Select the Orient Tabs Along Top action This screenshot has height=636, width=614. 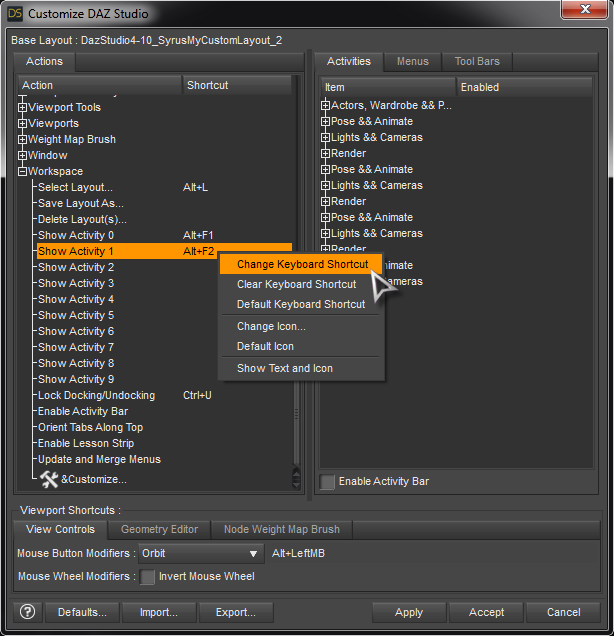pyautogui.click(x=90, y=428)
